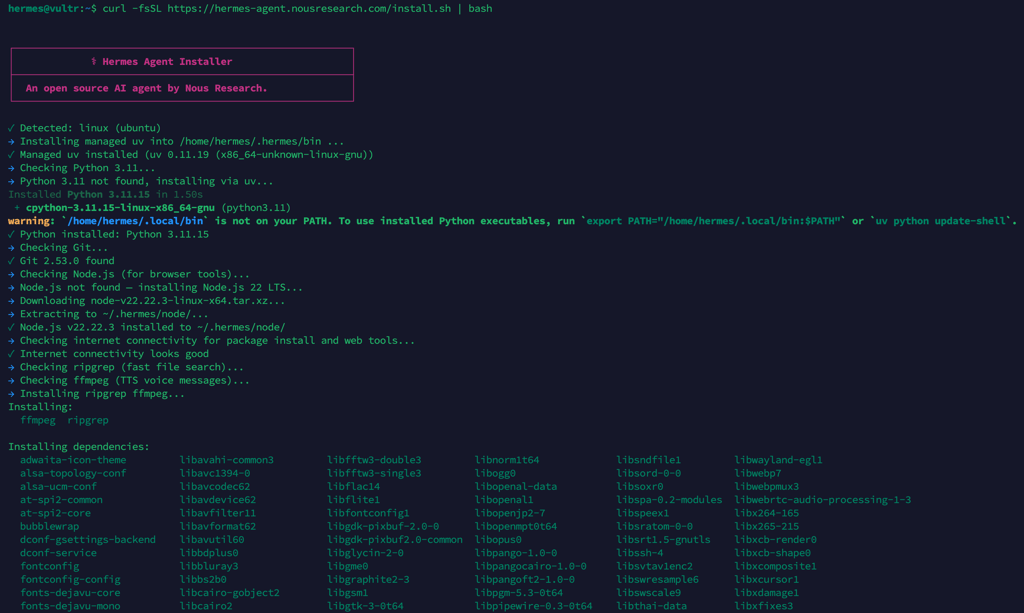The image size is (1024, 613).
Task: Click the 'Git 2.53.0 found' line
Action: click(61, 260)
